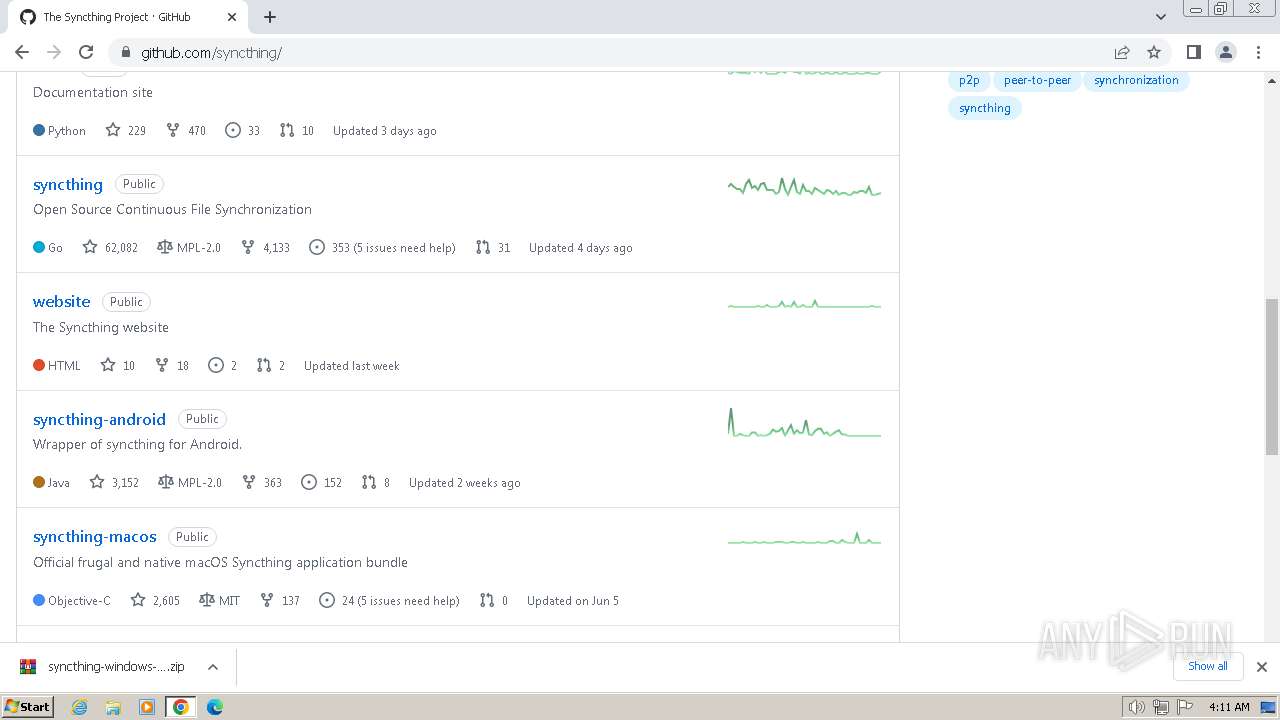Screen dimensions: 1280x720
Task: View syncthing-macos forks (137)
Action: [x=280, y=601]
